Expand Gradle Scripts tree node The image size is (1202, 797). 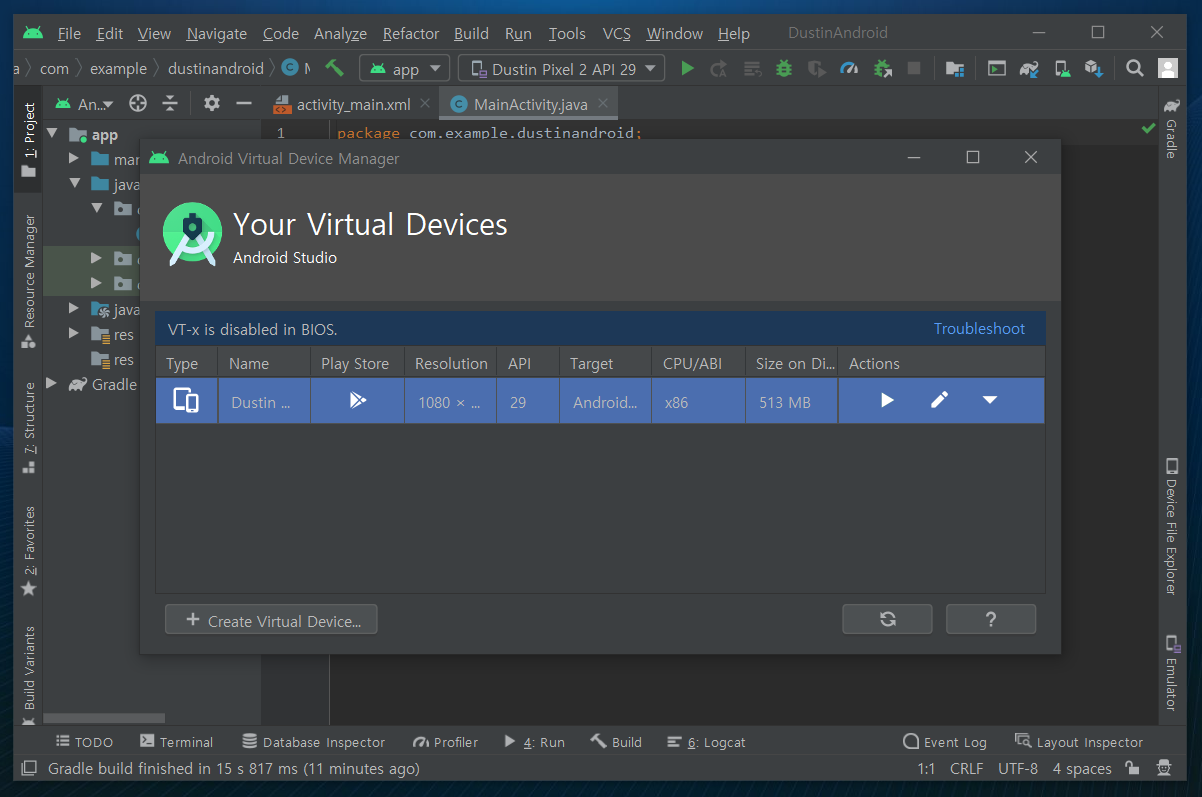pyautogui.click(x=53, y=384)
